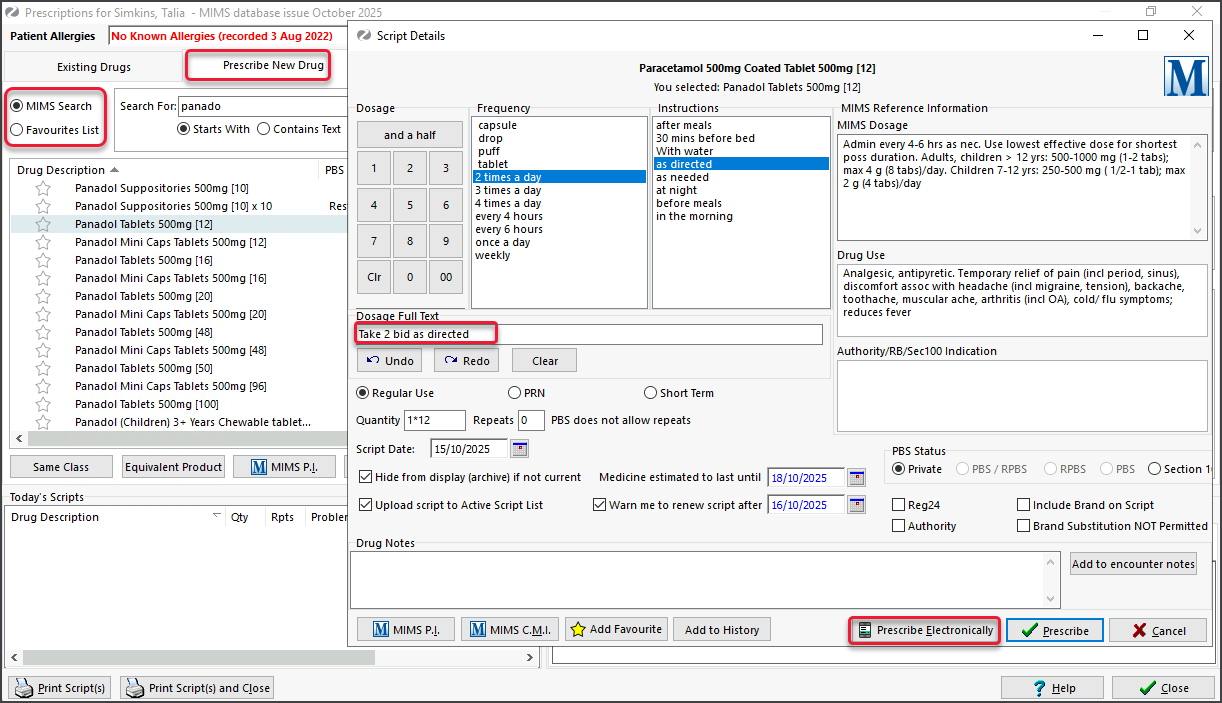Click favourite star beside Panadol Mini Caps Tablets 500mg [96]

pyautogui.click(x=43, y=386)
